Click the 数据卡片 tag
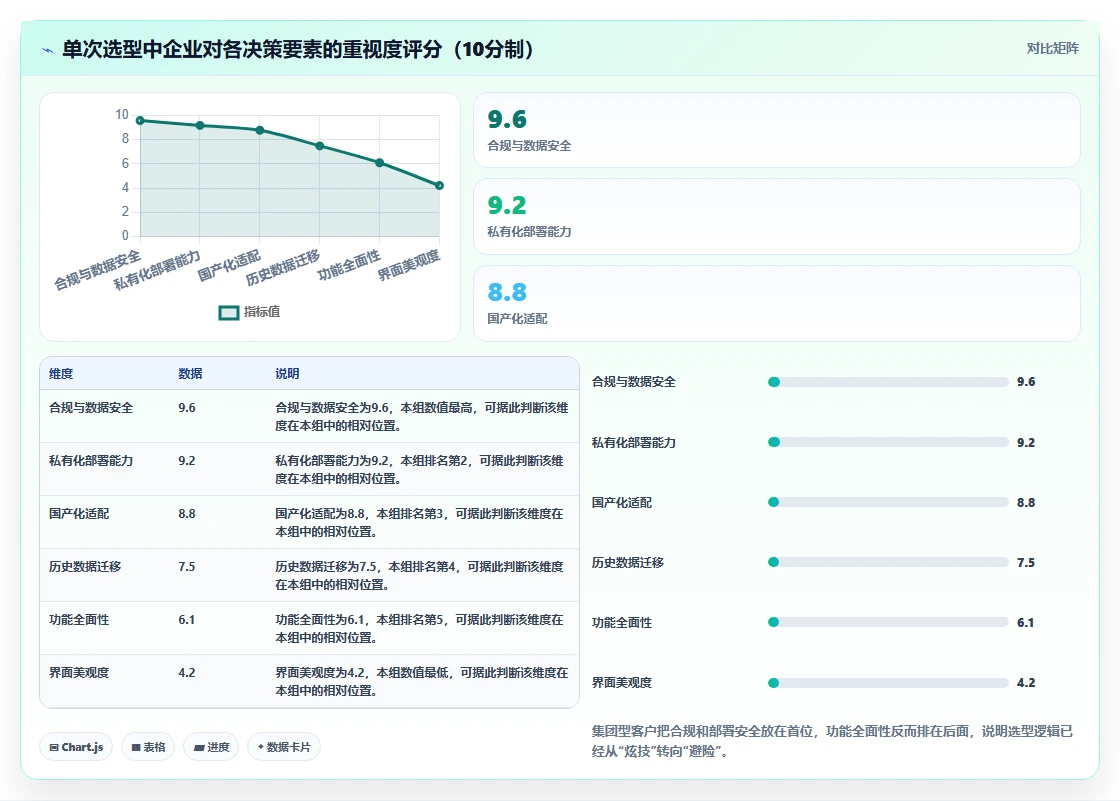The image size is (1120, 801). pyautogui.click(x=284, y=747)
